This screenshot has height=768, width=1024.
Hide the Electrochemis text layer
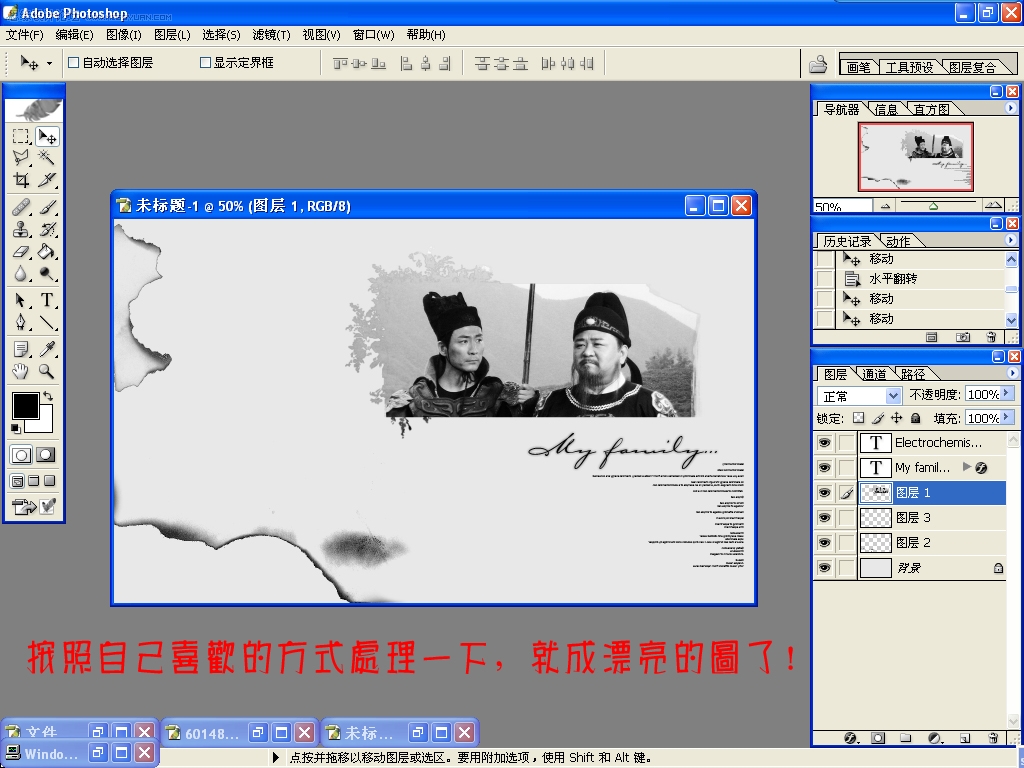[825, 443]
